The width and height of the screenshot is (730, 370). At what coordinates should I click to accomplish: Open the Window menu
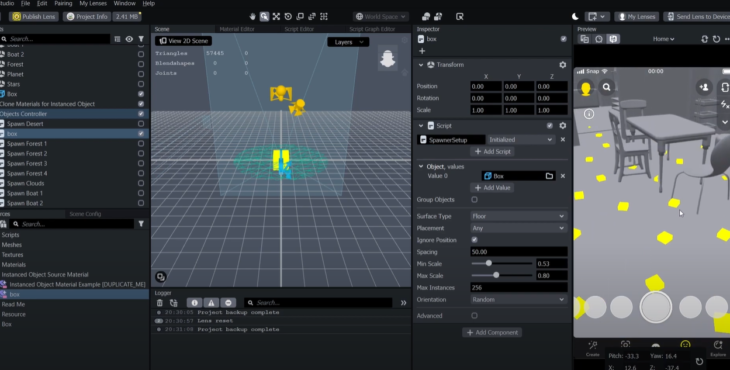[x=125, y=3]
